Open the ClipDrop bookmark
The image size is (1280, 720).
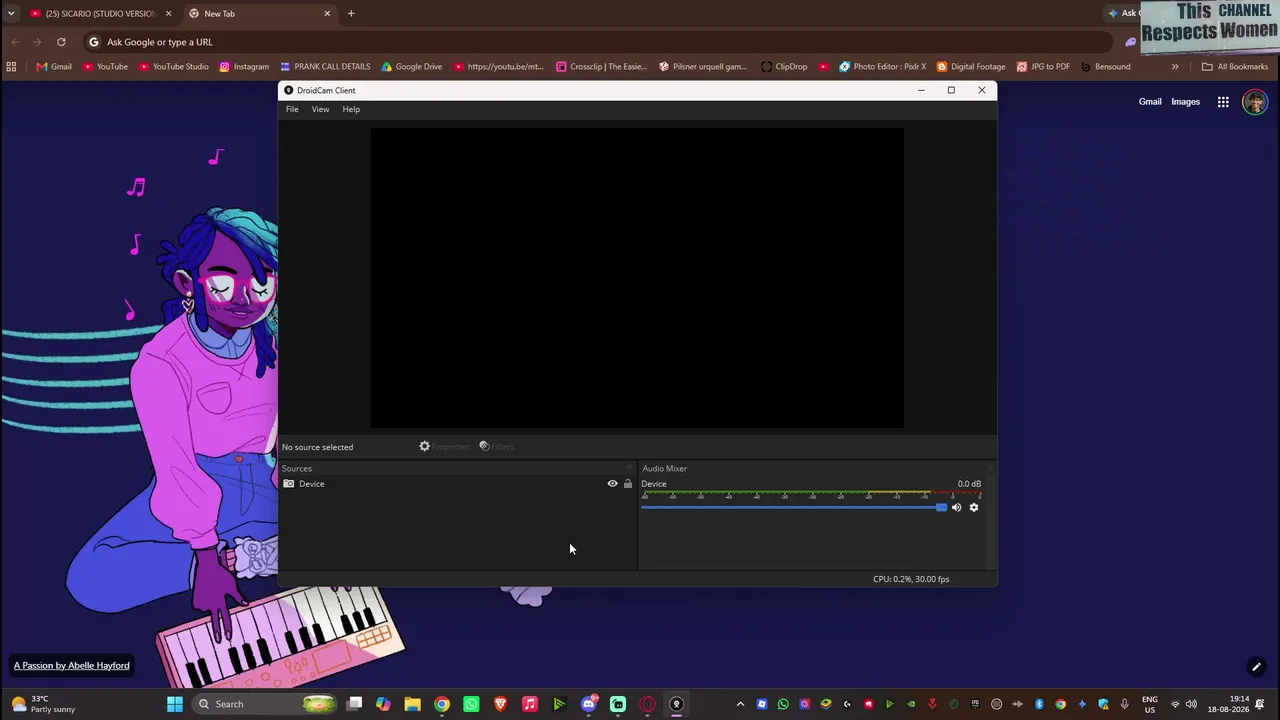(x=784, y=67)
